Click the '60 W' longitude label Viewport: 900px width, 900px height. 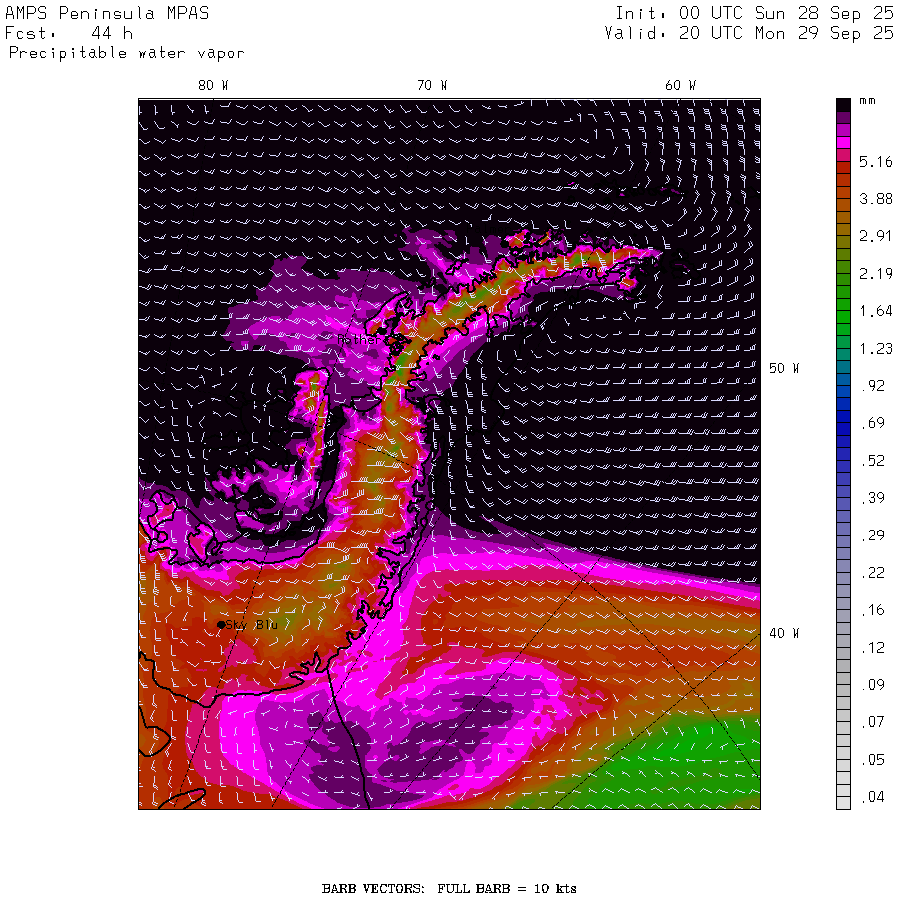point(680,85)
